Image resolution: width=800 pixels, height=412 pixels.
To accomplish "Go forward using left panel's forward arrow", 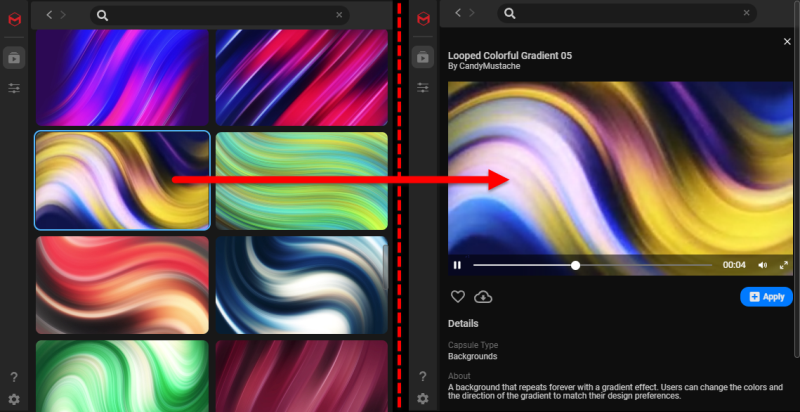I will 63,15.
